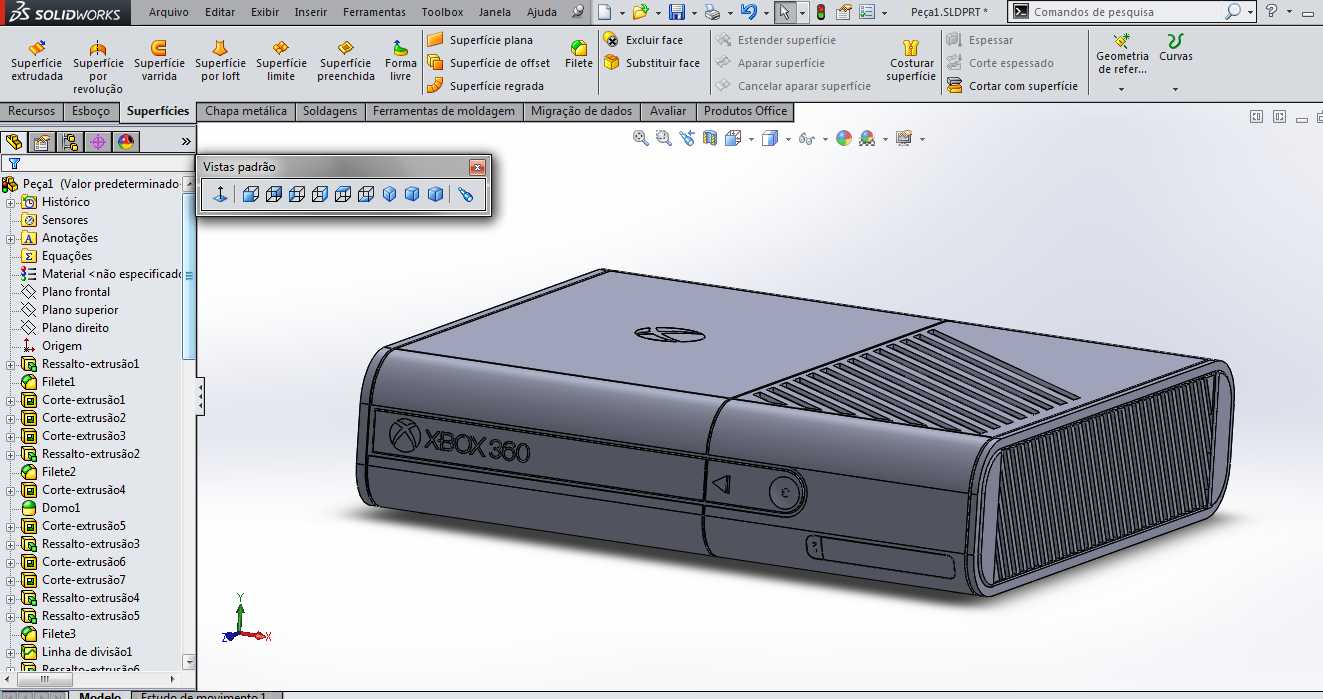The height and width of the screenshot is (699, 1323).
Task: Click pin icon in Vistas padrão toolbar
Action: [465, 194]
